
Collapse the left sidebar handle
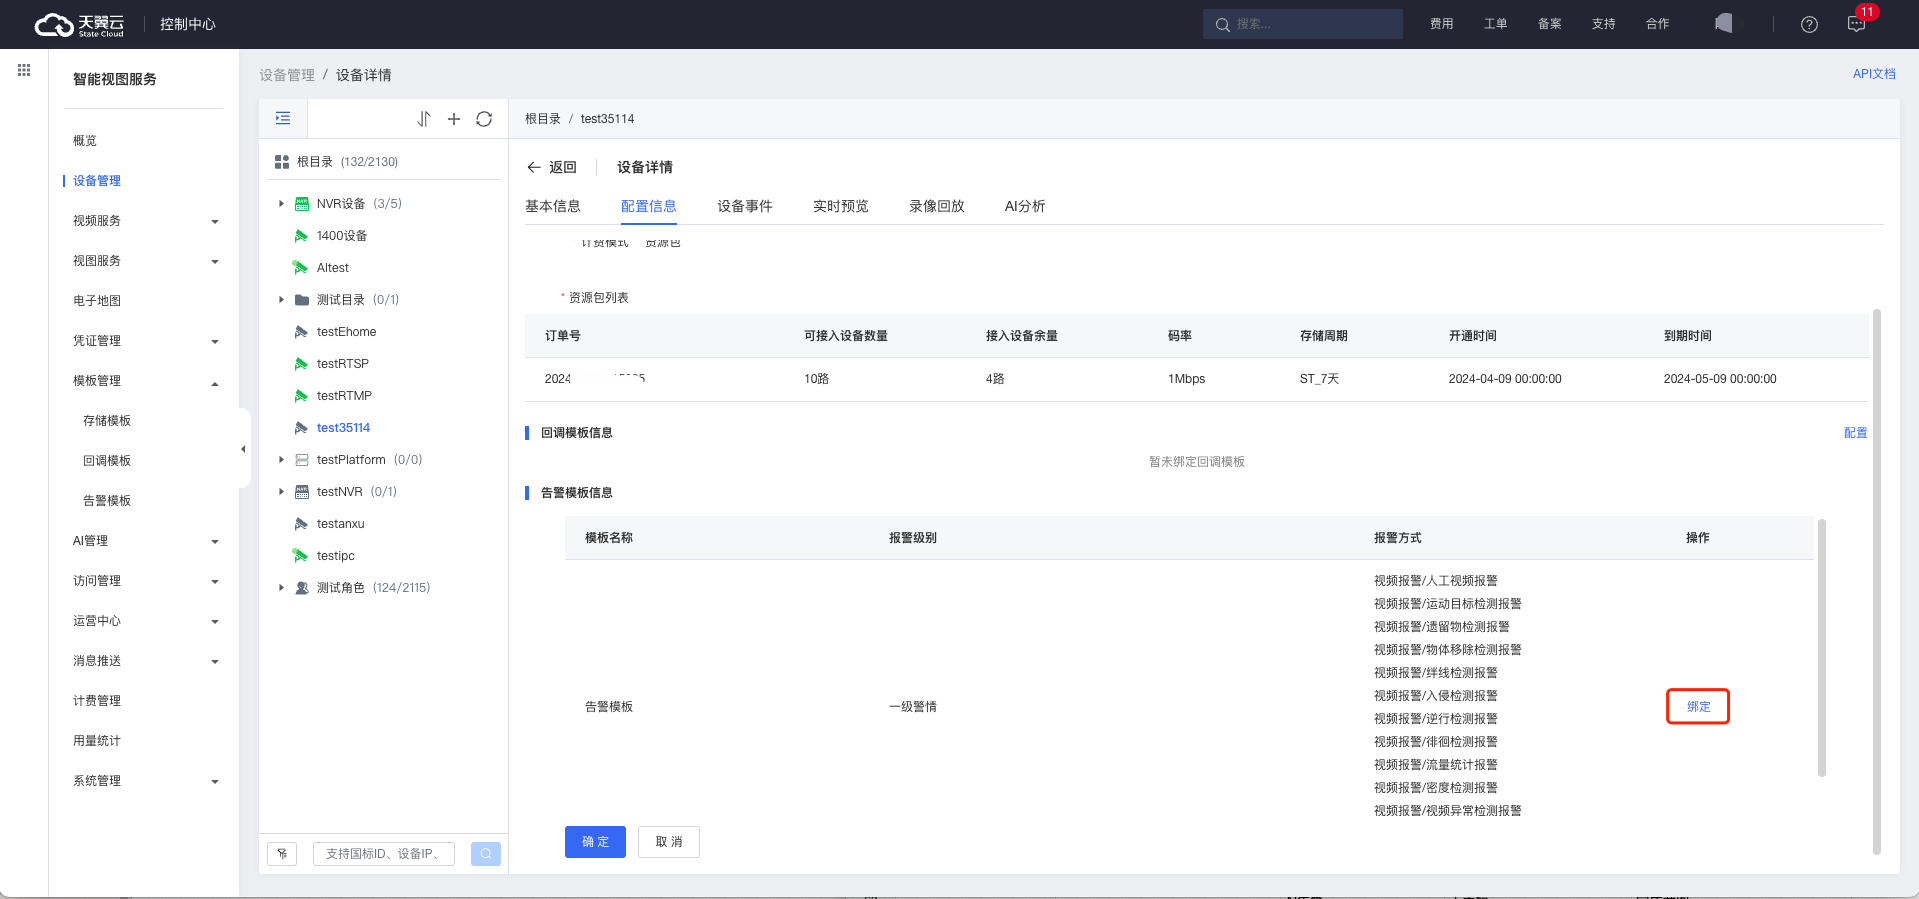243,449
